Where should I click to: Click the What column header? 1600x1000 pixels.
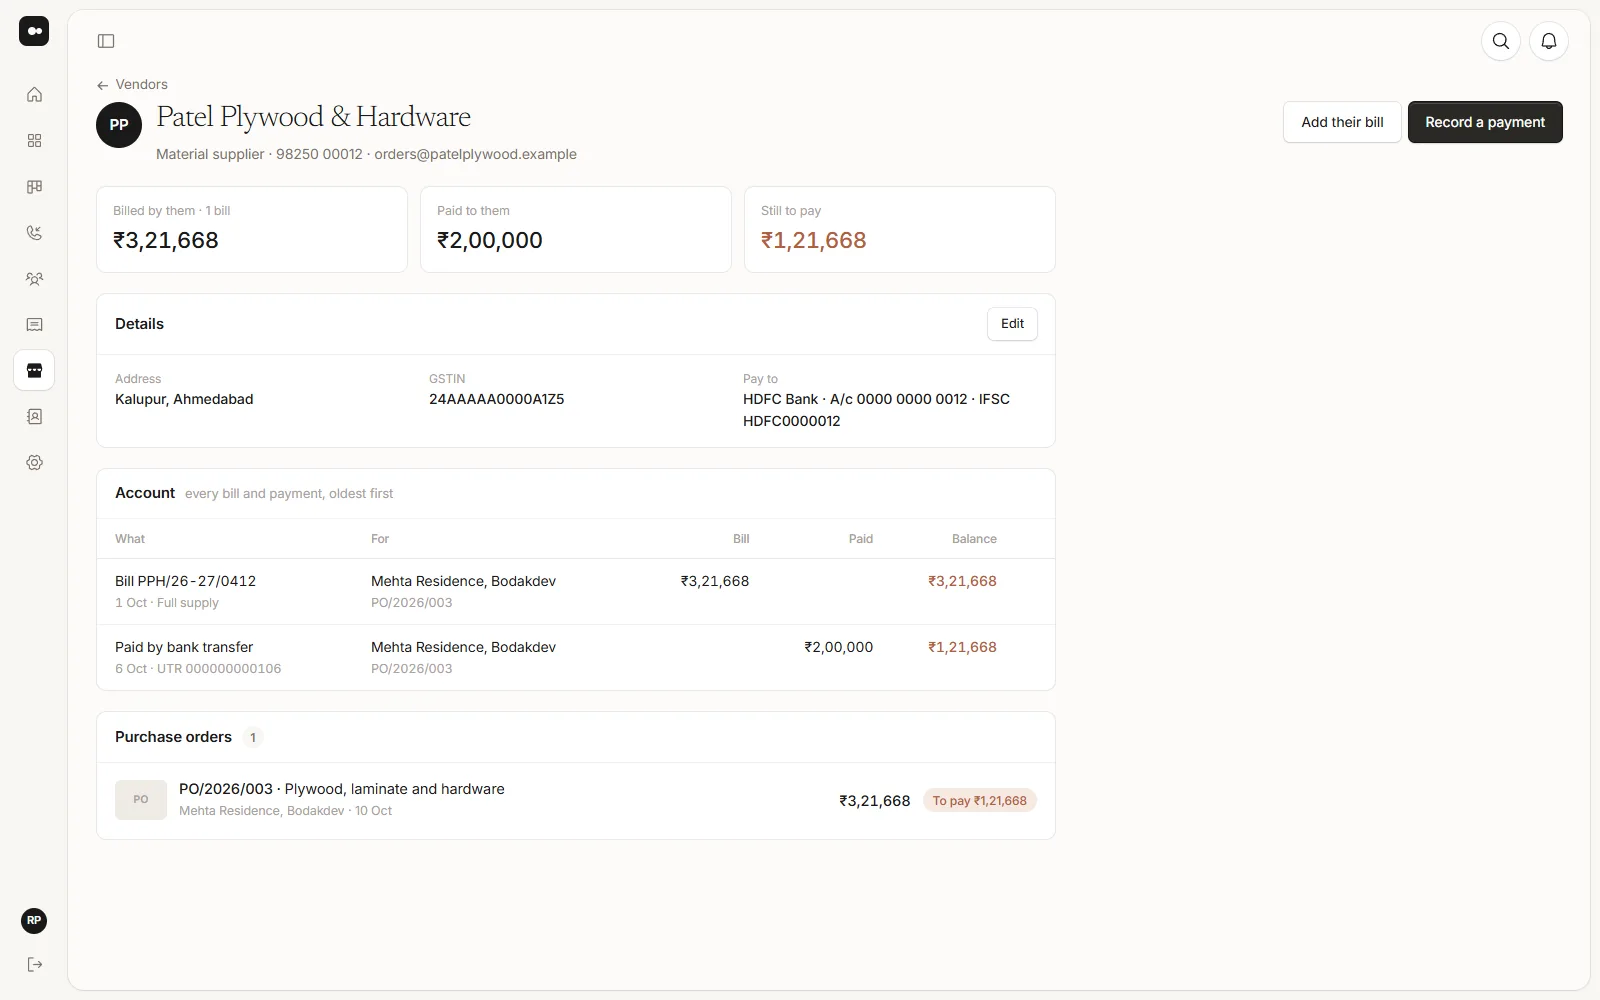point(130,539)
